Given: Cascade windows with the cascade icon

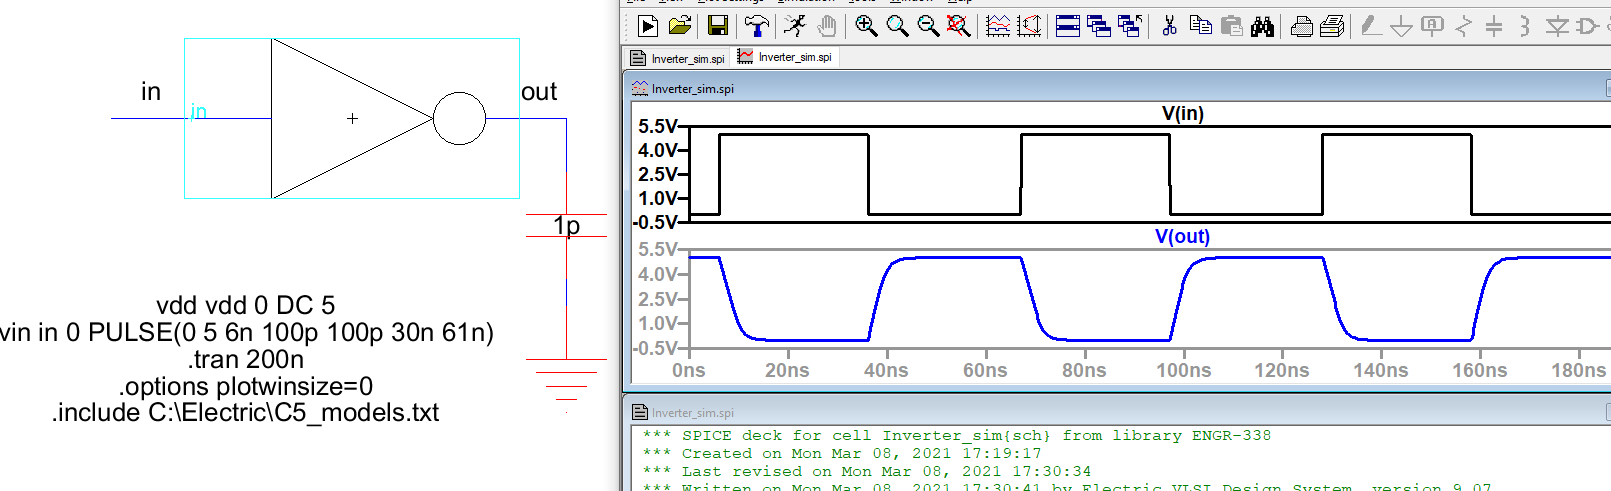Looking at the screenshot, I should 1099,27.
